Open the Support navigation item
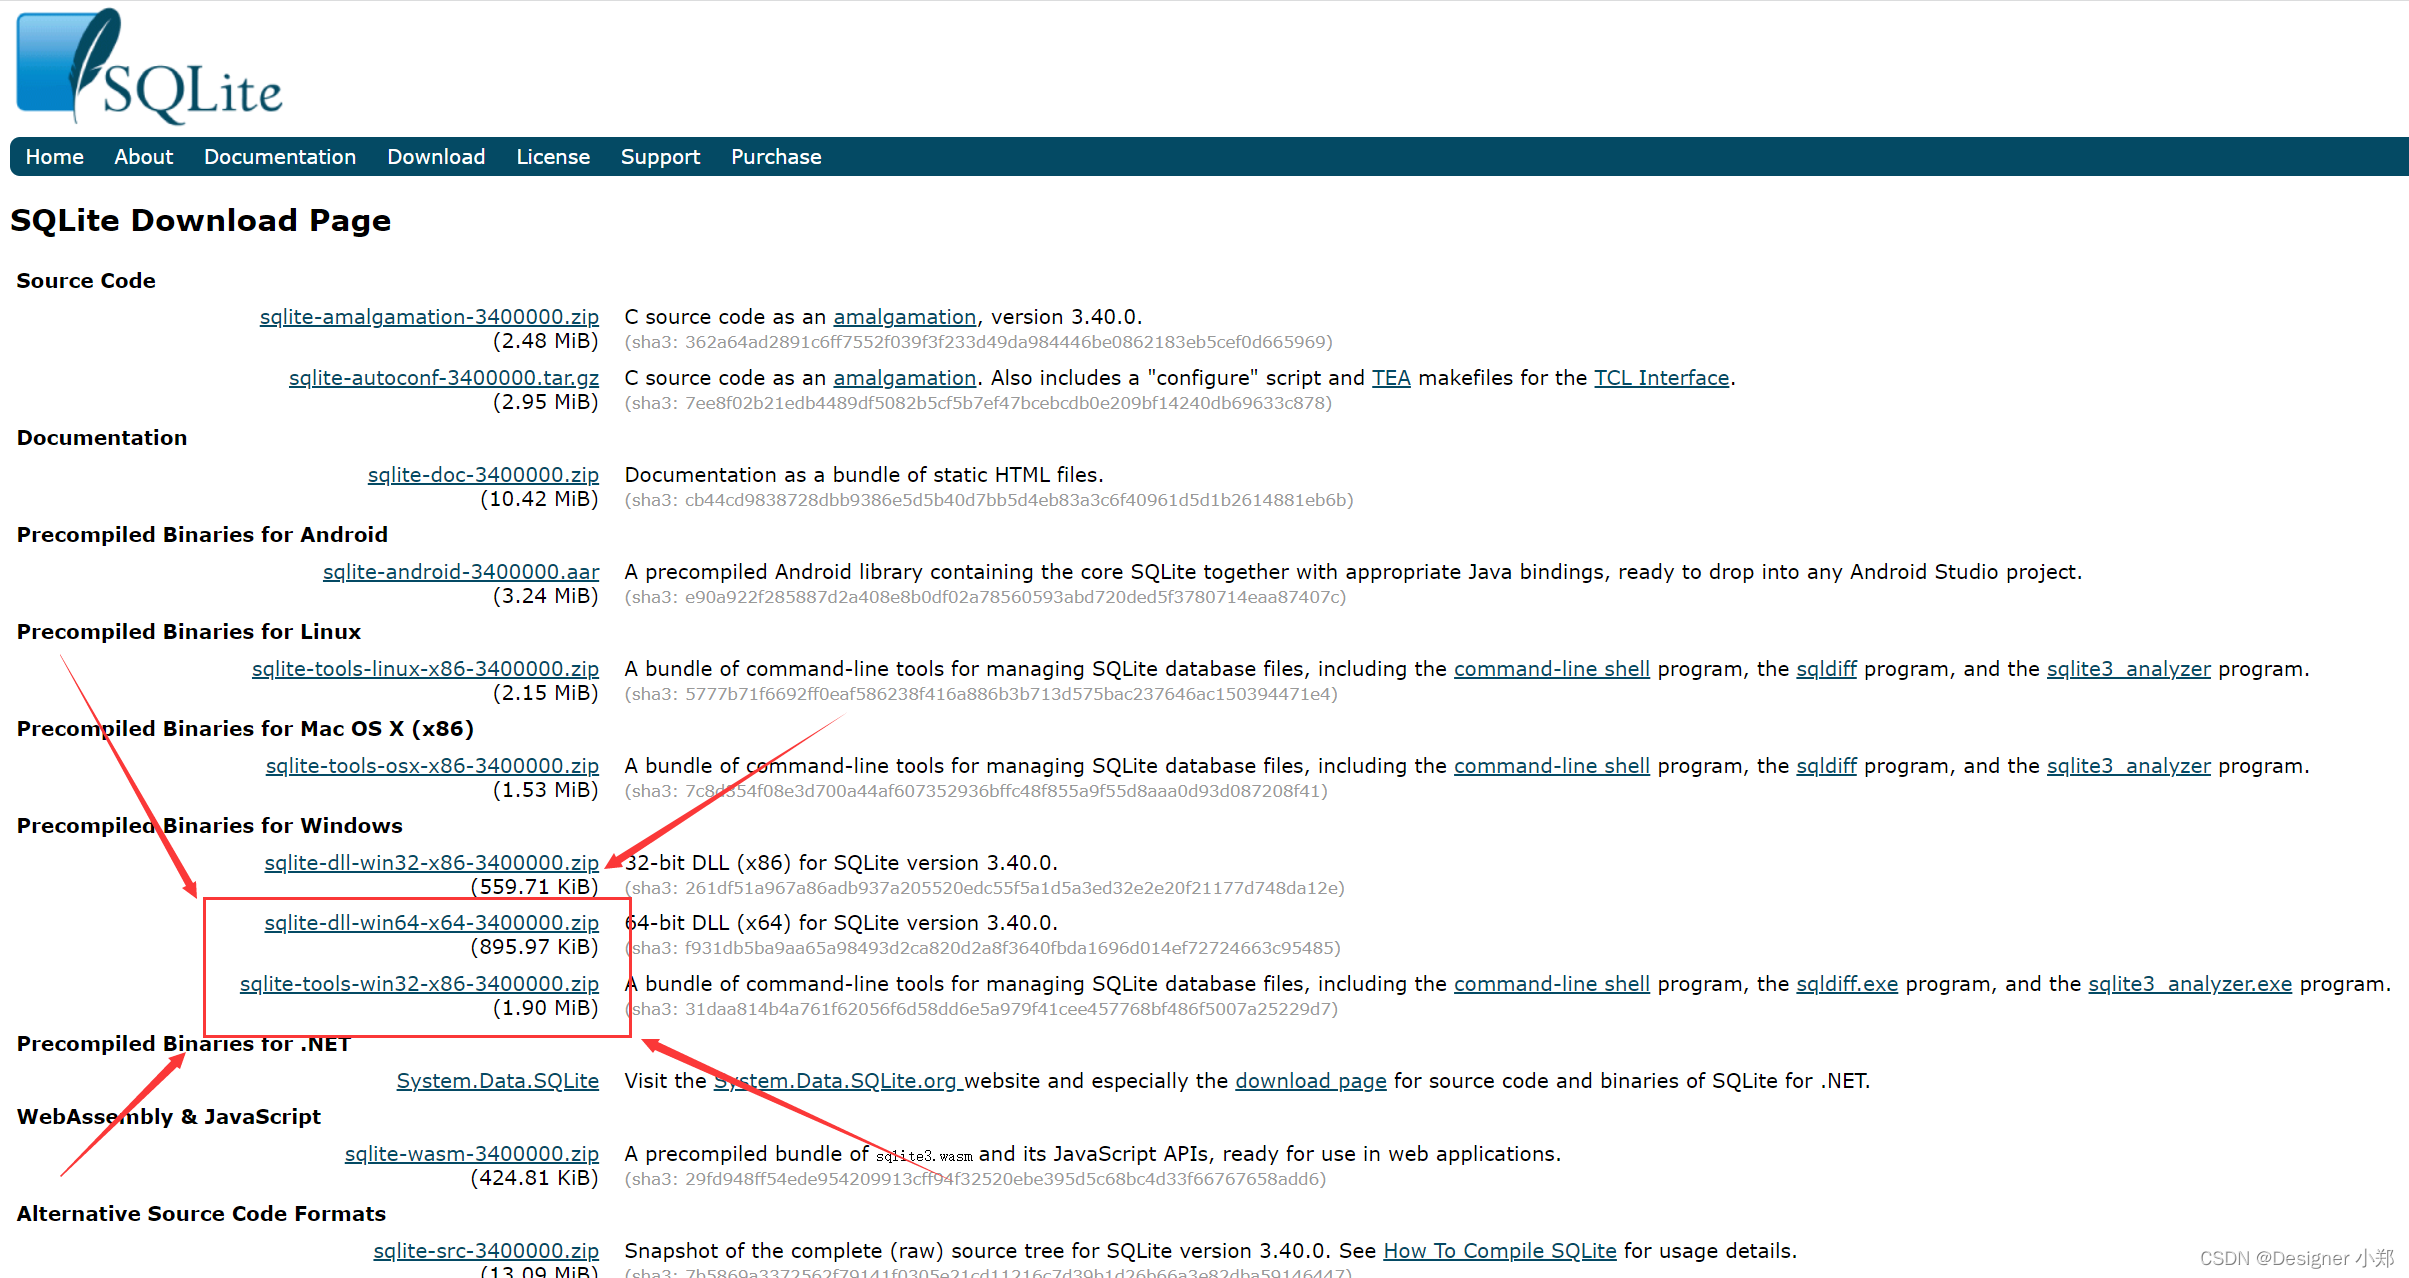This screenshot has width=2409, height=1278. (x=660, y=156)
